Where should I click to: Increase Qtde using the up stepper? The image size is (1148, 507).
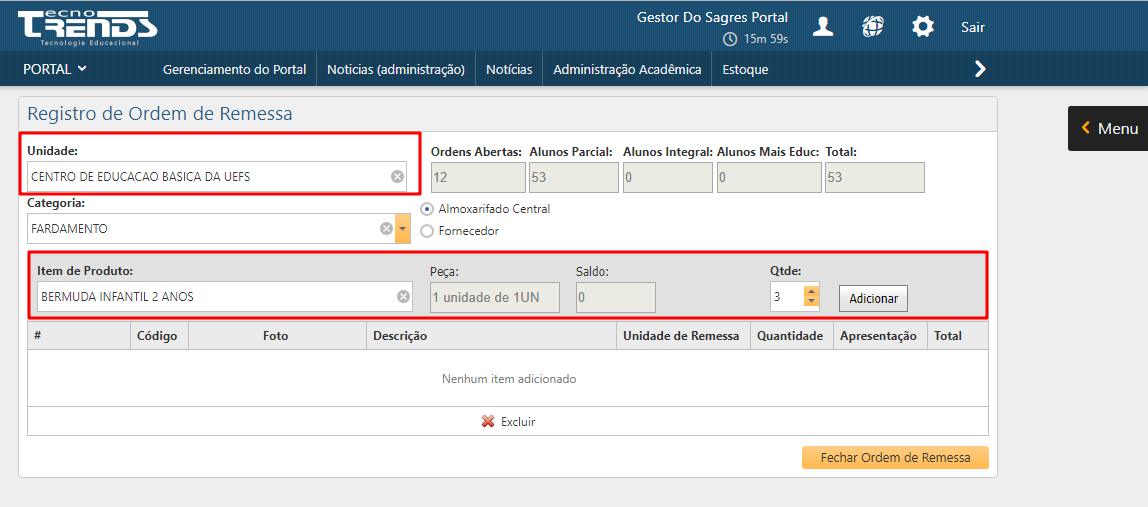point(811,291)
